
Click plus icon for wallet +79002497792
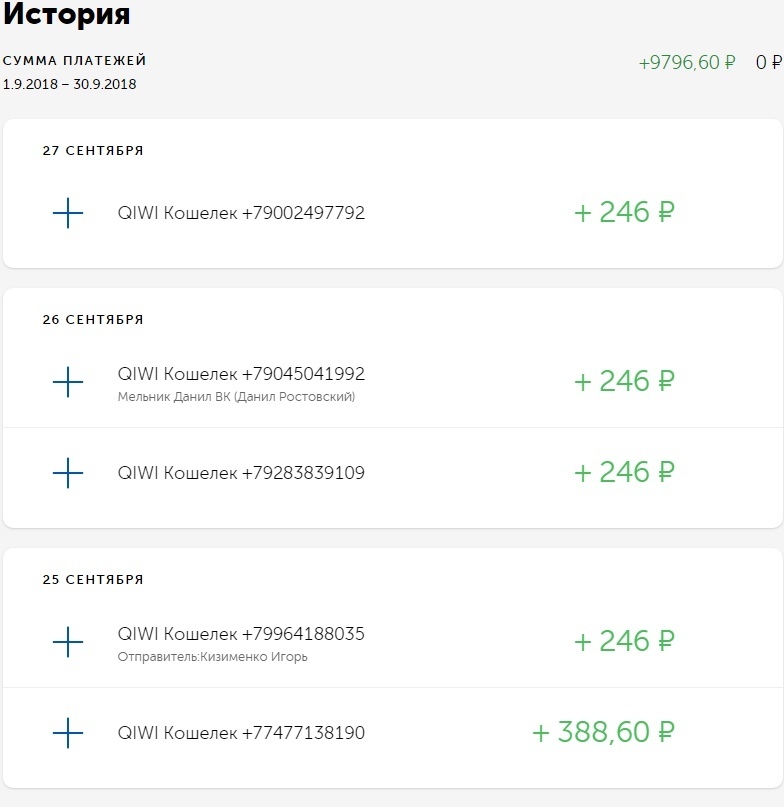click(67, 213)
